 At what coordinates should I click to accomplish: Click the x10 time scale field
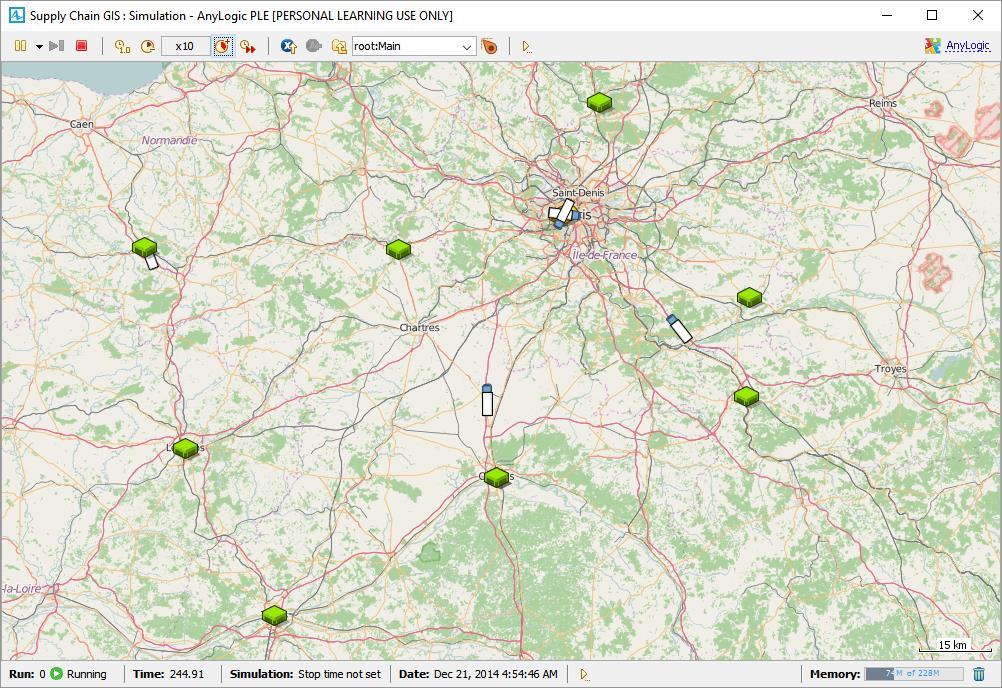pyautogui.click(x=185, y=46)
